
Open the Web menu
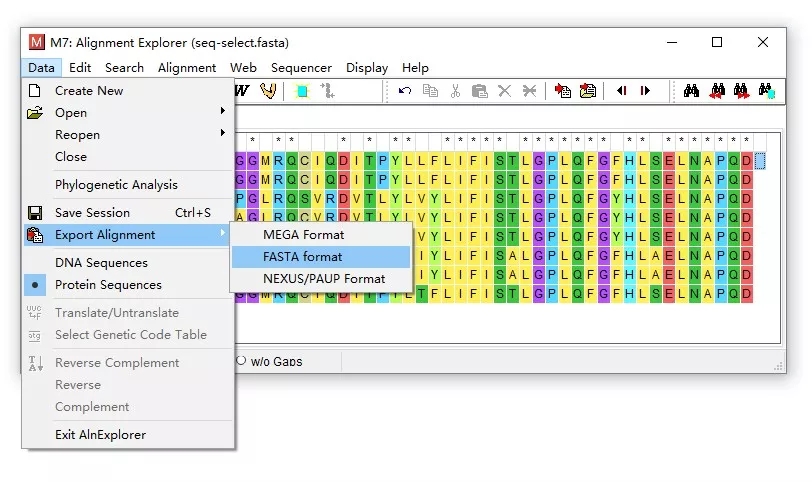tap(243, 68)
